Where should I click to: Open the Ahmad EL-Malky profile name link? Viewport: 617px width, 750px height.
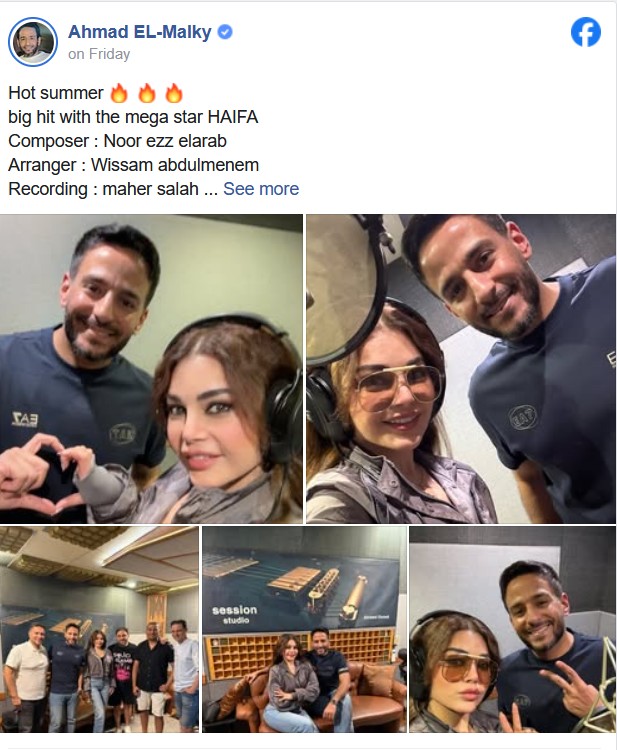click(x=140, y=32)
